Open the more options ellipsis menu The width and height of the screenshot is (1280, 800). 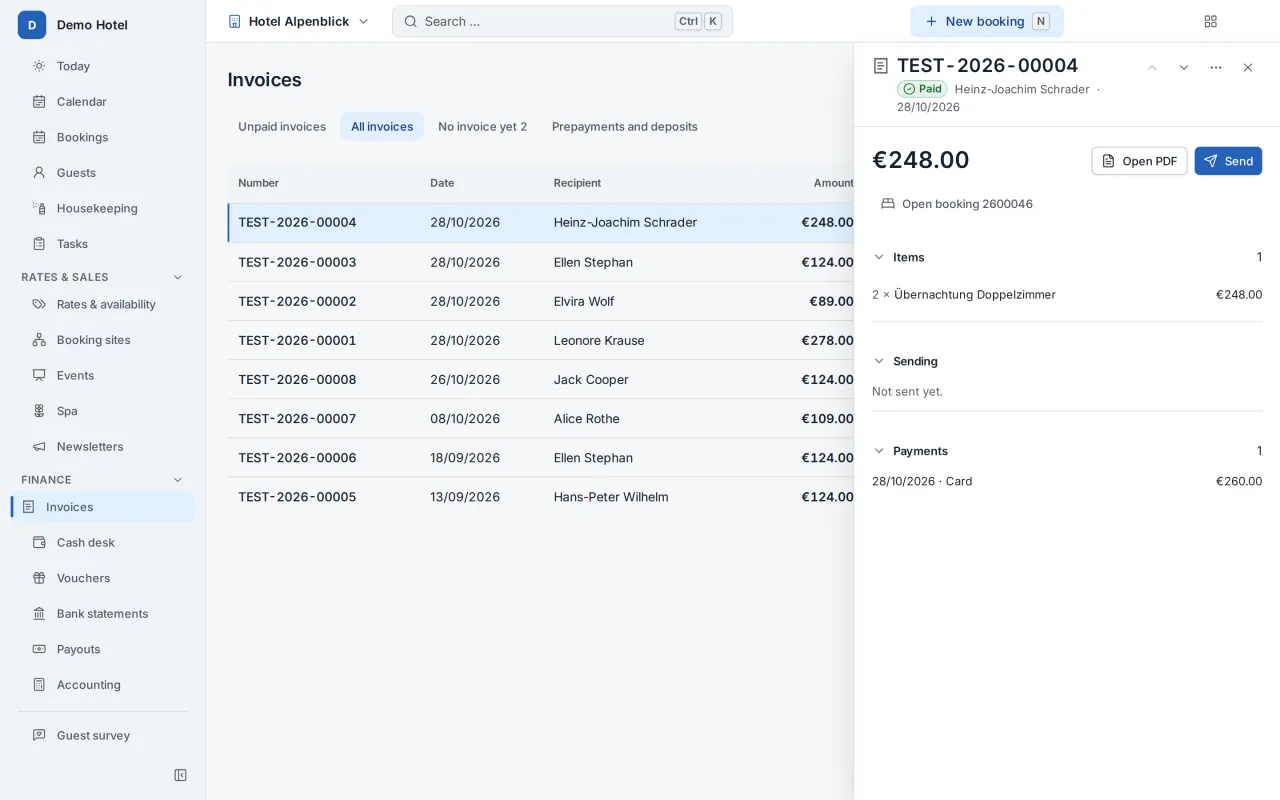(x=1216, y=68)
